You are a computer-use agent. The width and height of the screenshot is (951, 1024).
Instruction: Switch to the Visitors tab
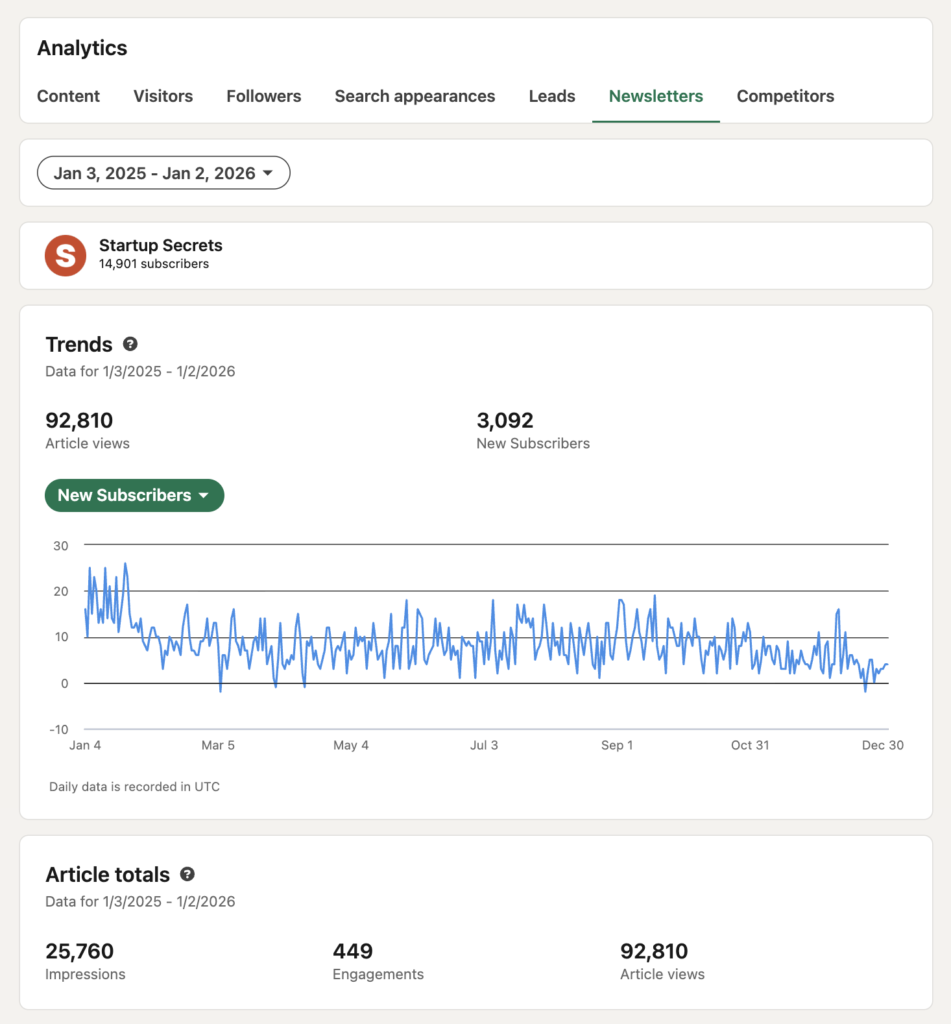pos(162,96)
